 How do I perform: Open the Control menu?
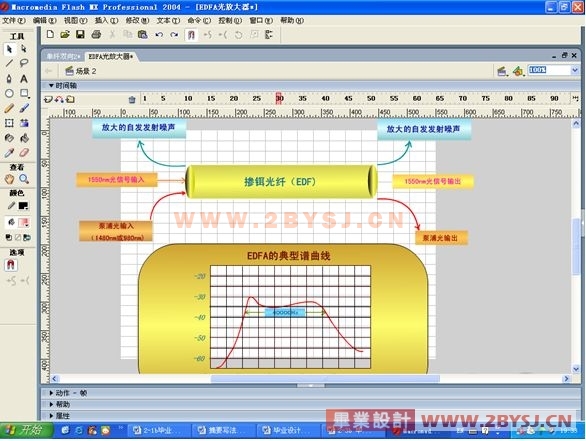click(x=230, y=21)
